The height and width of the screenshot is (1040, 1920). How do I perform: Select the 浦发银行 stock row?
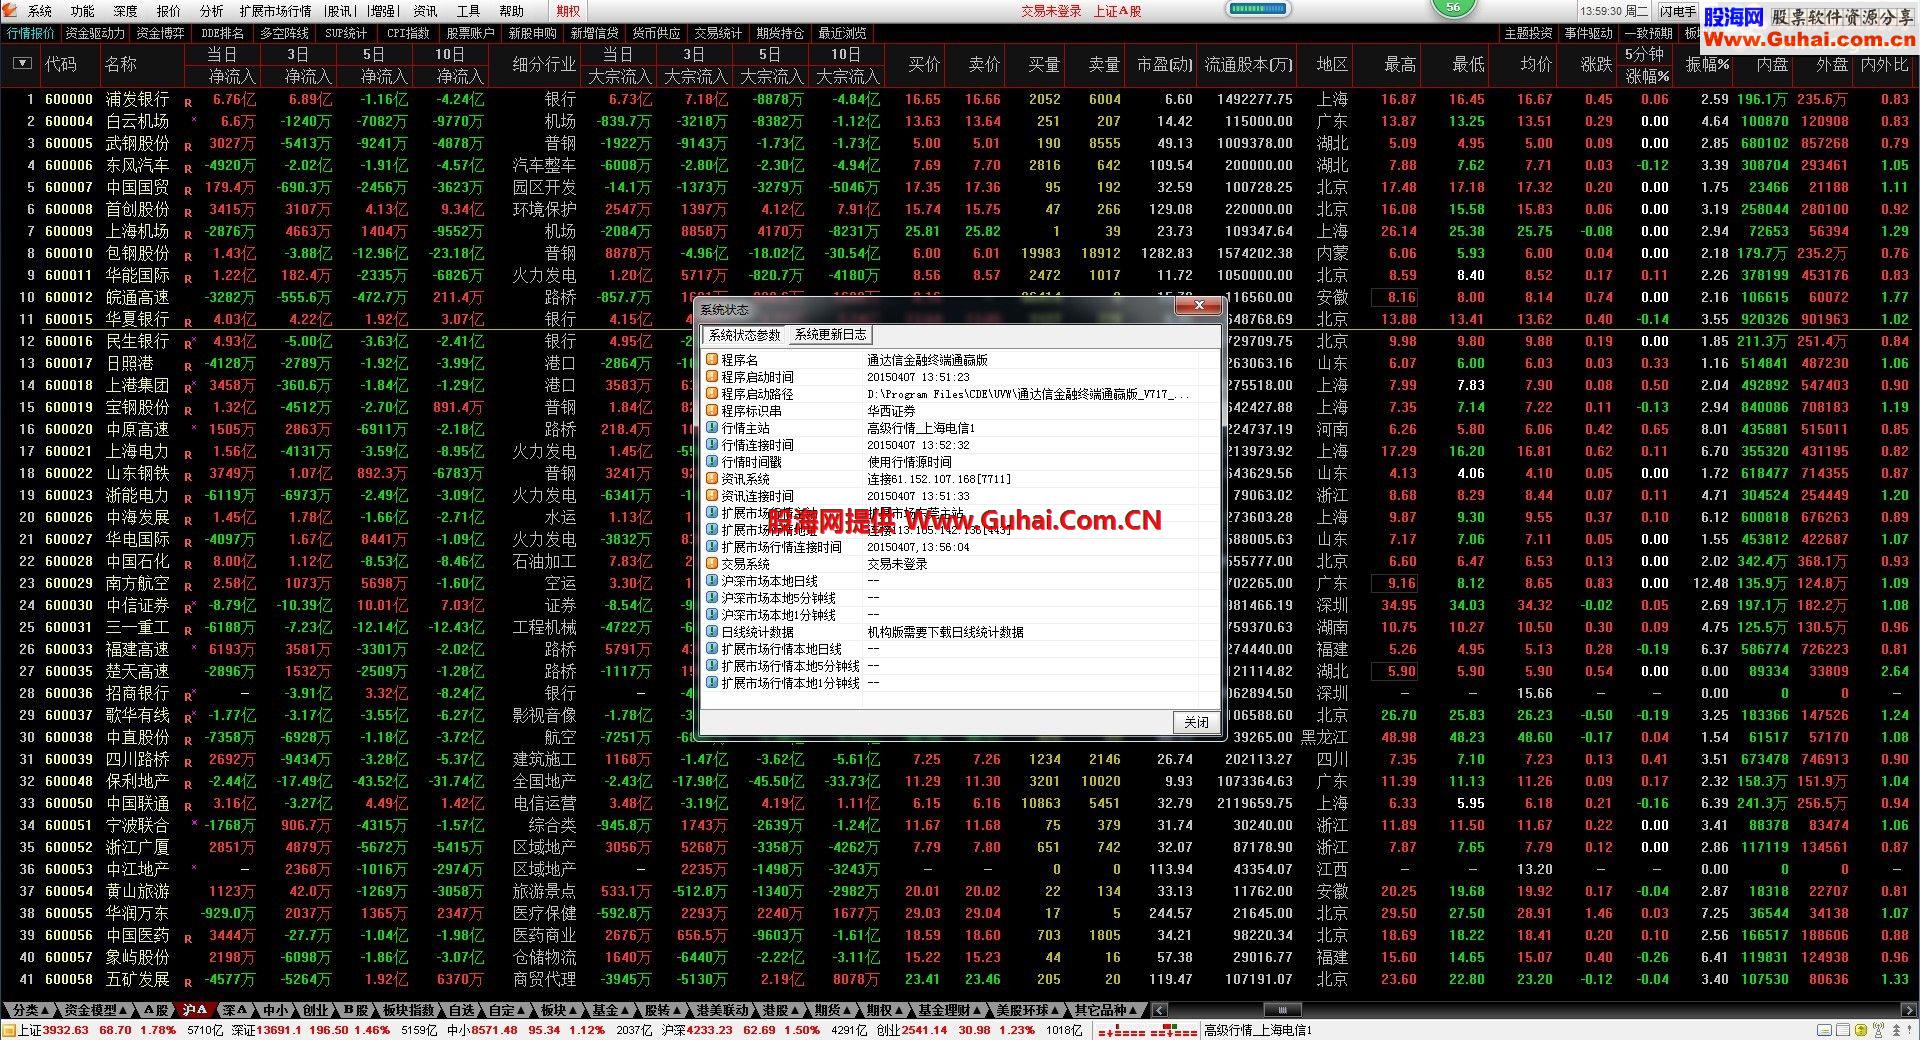[960, 99]
